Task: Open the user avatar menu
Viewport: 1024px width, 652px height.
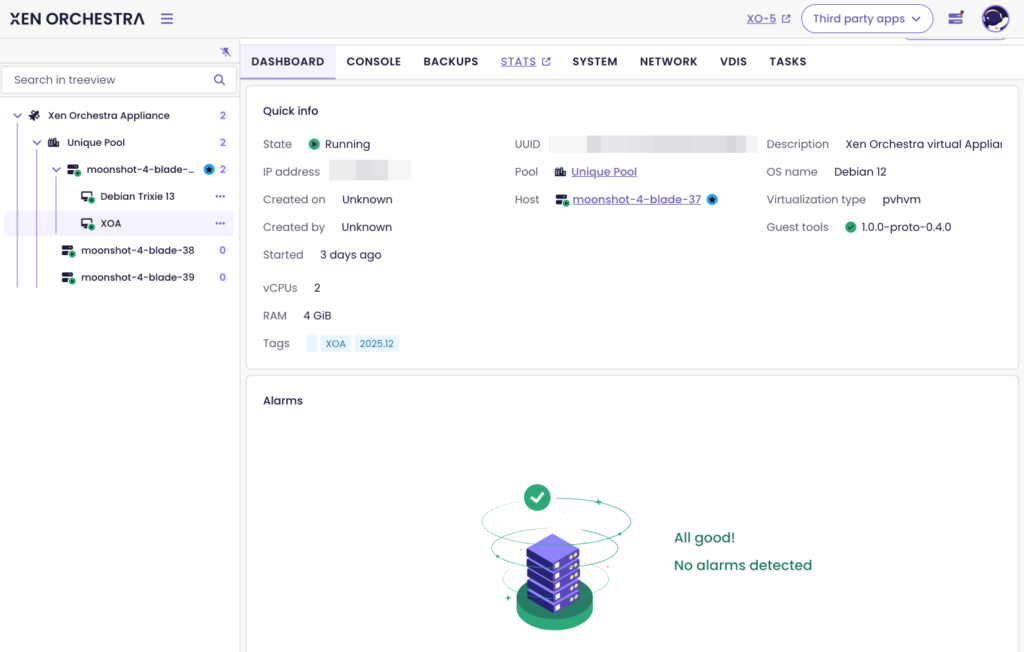Action: (x=995, y=19)
